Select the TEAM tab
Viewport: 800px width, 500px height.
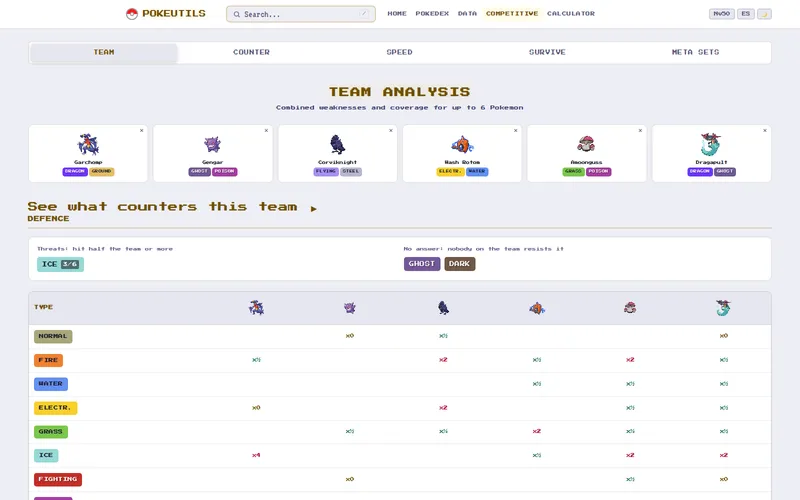click(x=104, y=53)
